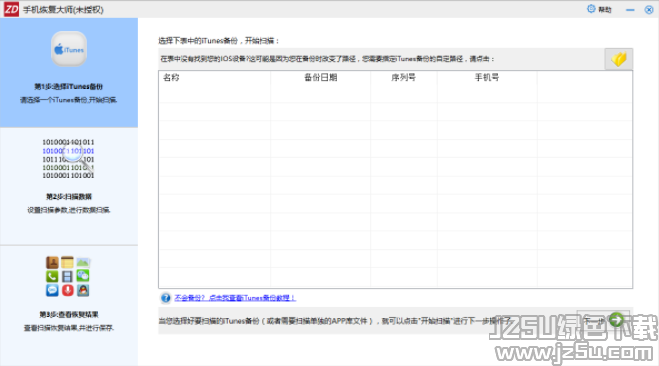Click the blue messages icon
659x366 pixels.
pyautogui.click(x=52, y=290)
